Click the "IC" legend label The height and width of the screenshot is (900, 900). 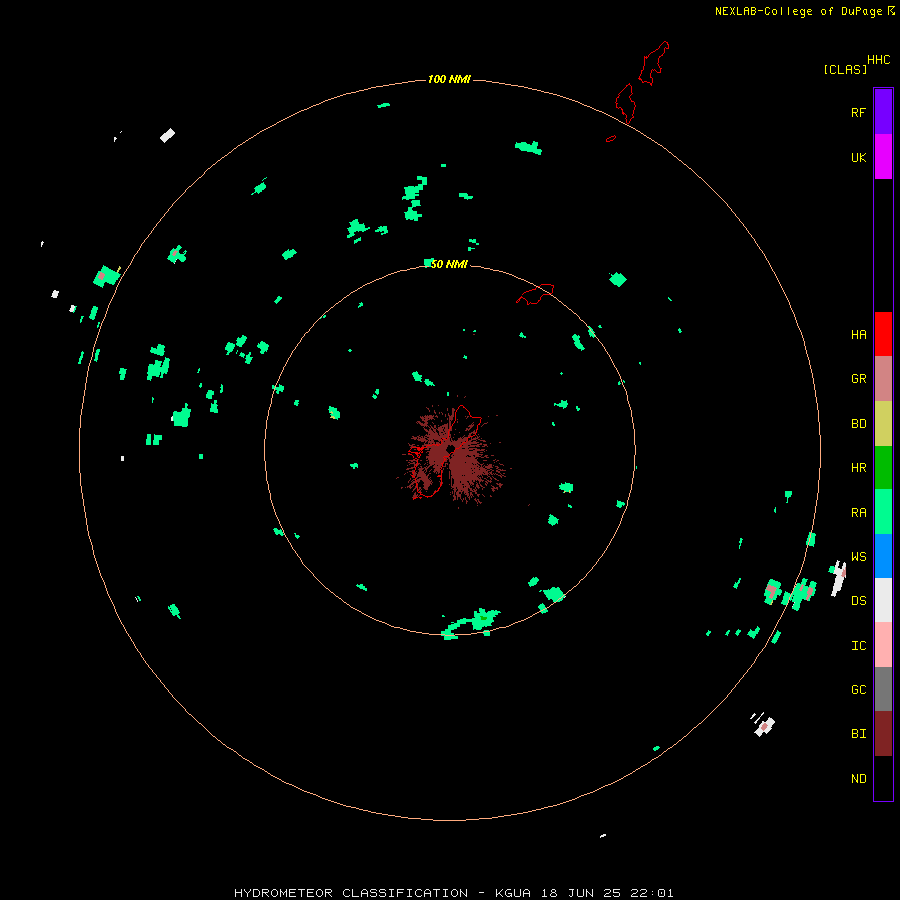coord(858,646)
